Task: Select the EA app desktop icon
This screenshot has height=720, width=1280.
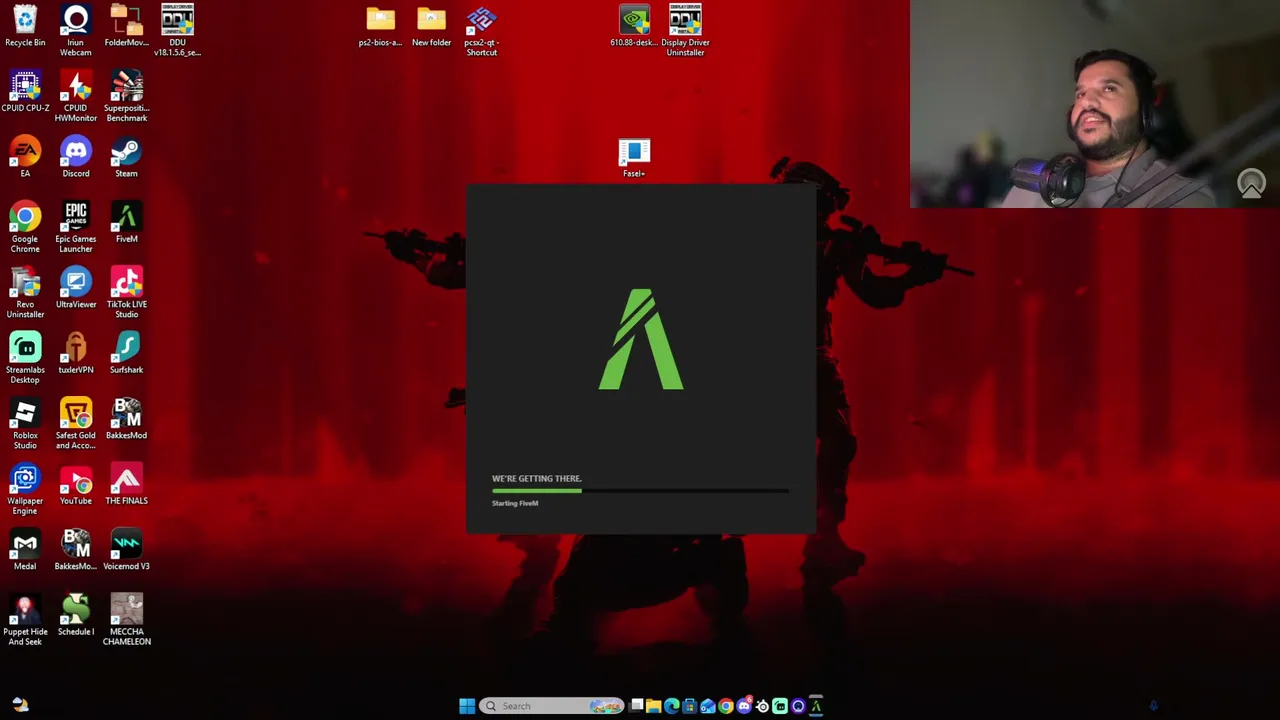Action: pos(25,157)
